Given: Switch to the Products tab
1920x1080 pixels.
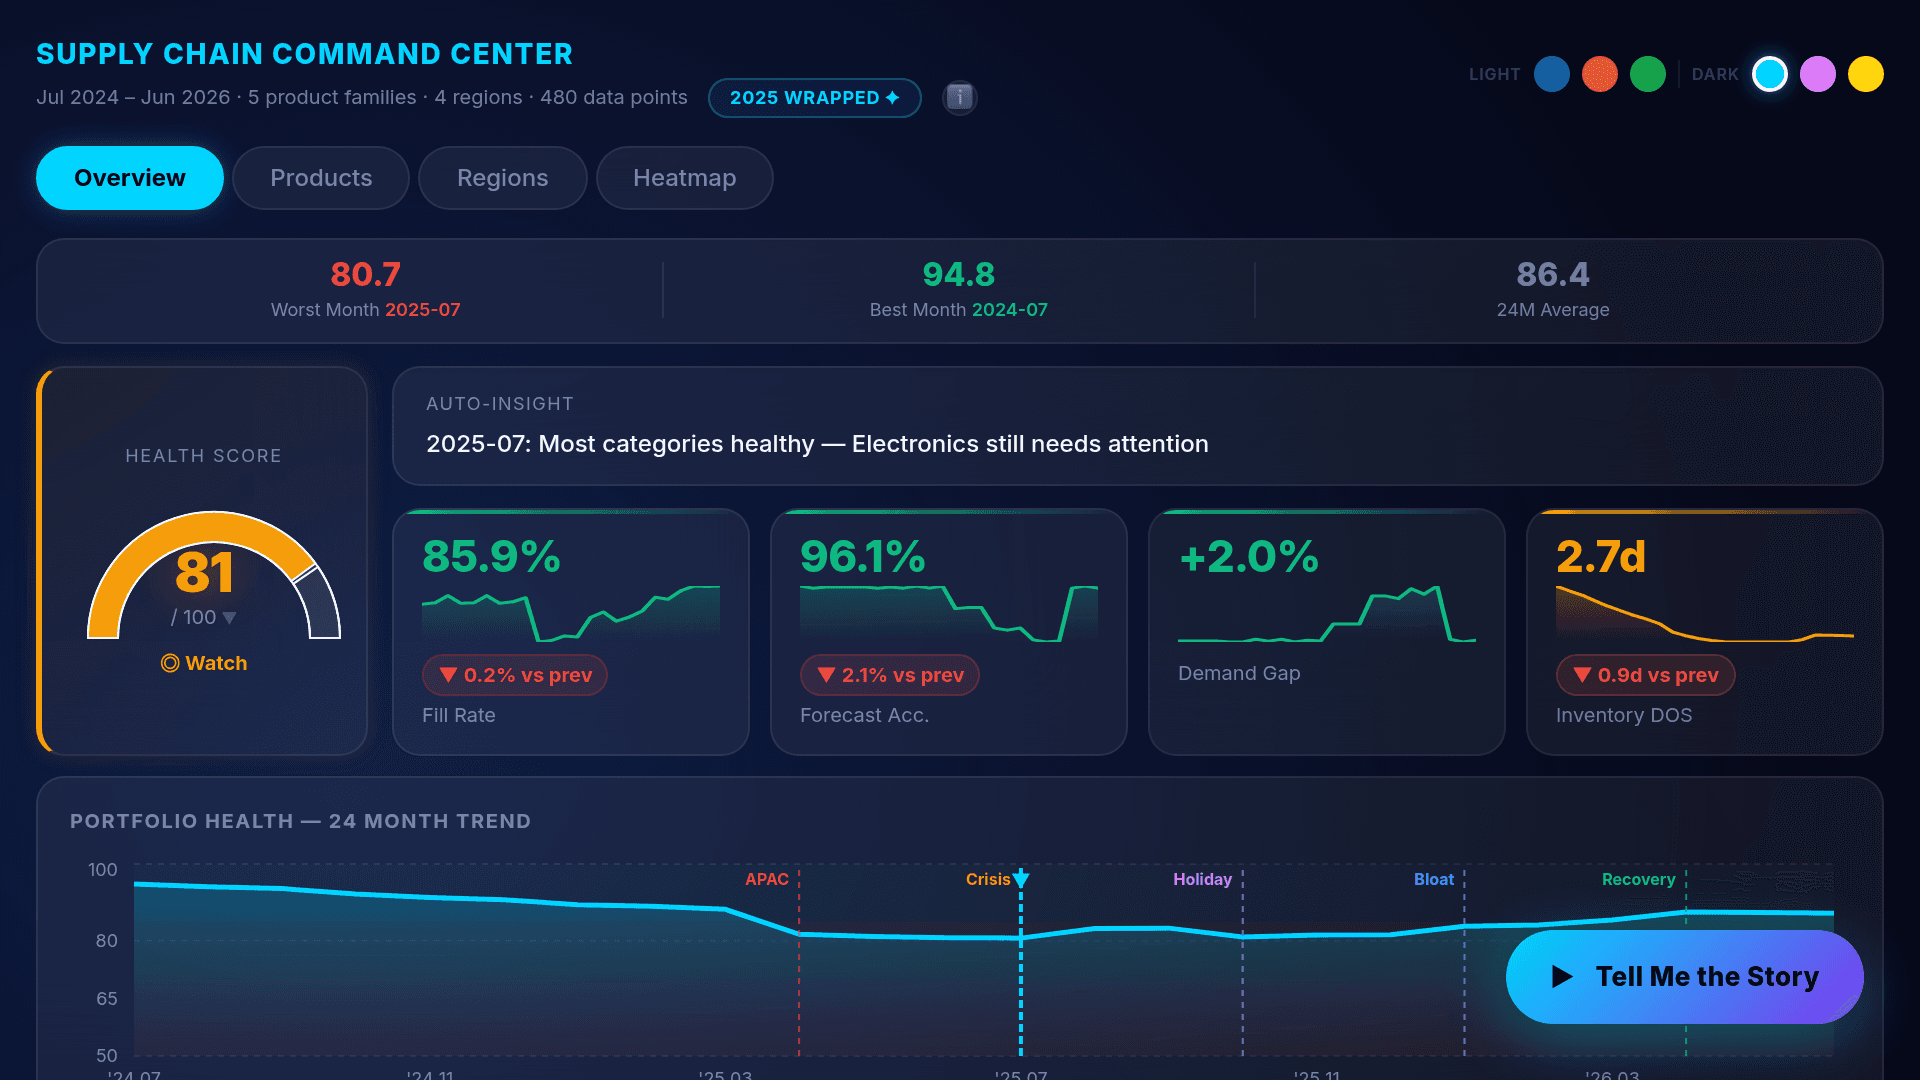Looking at the screenshot, I should (x=321, y=178).
